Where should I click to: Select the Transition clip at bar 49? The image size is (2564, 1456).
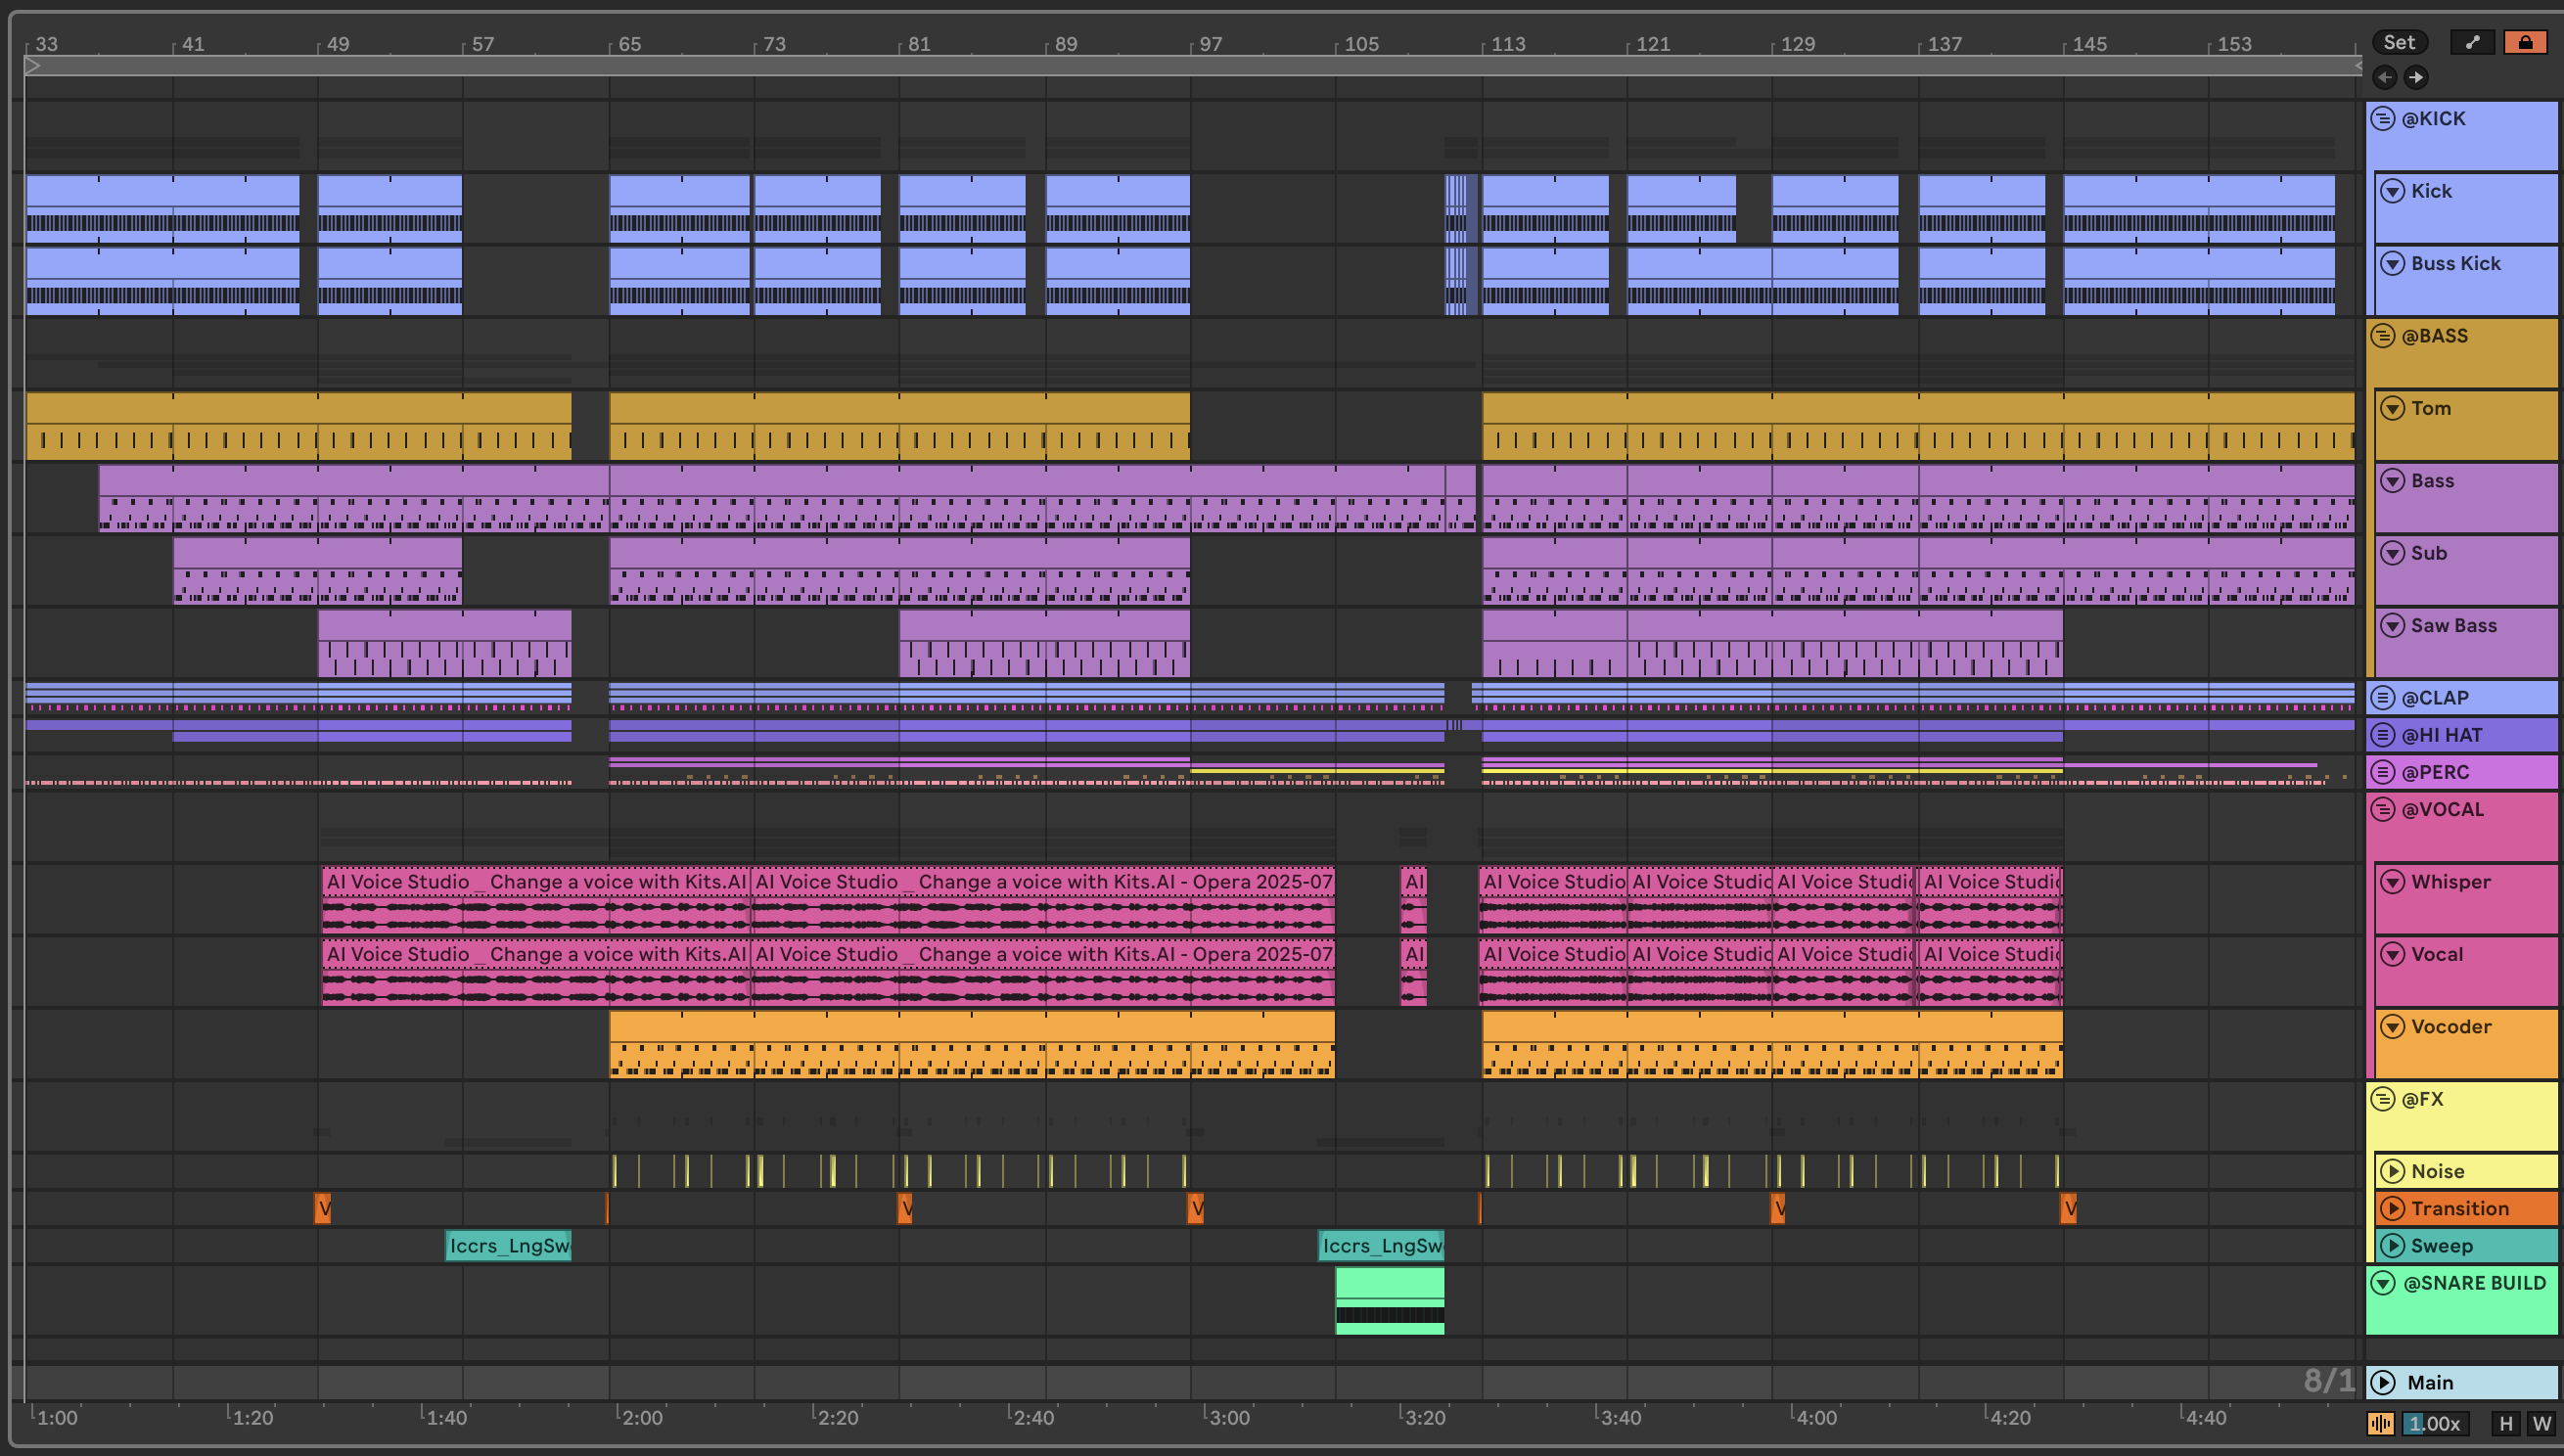[322, 1209]
